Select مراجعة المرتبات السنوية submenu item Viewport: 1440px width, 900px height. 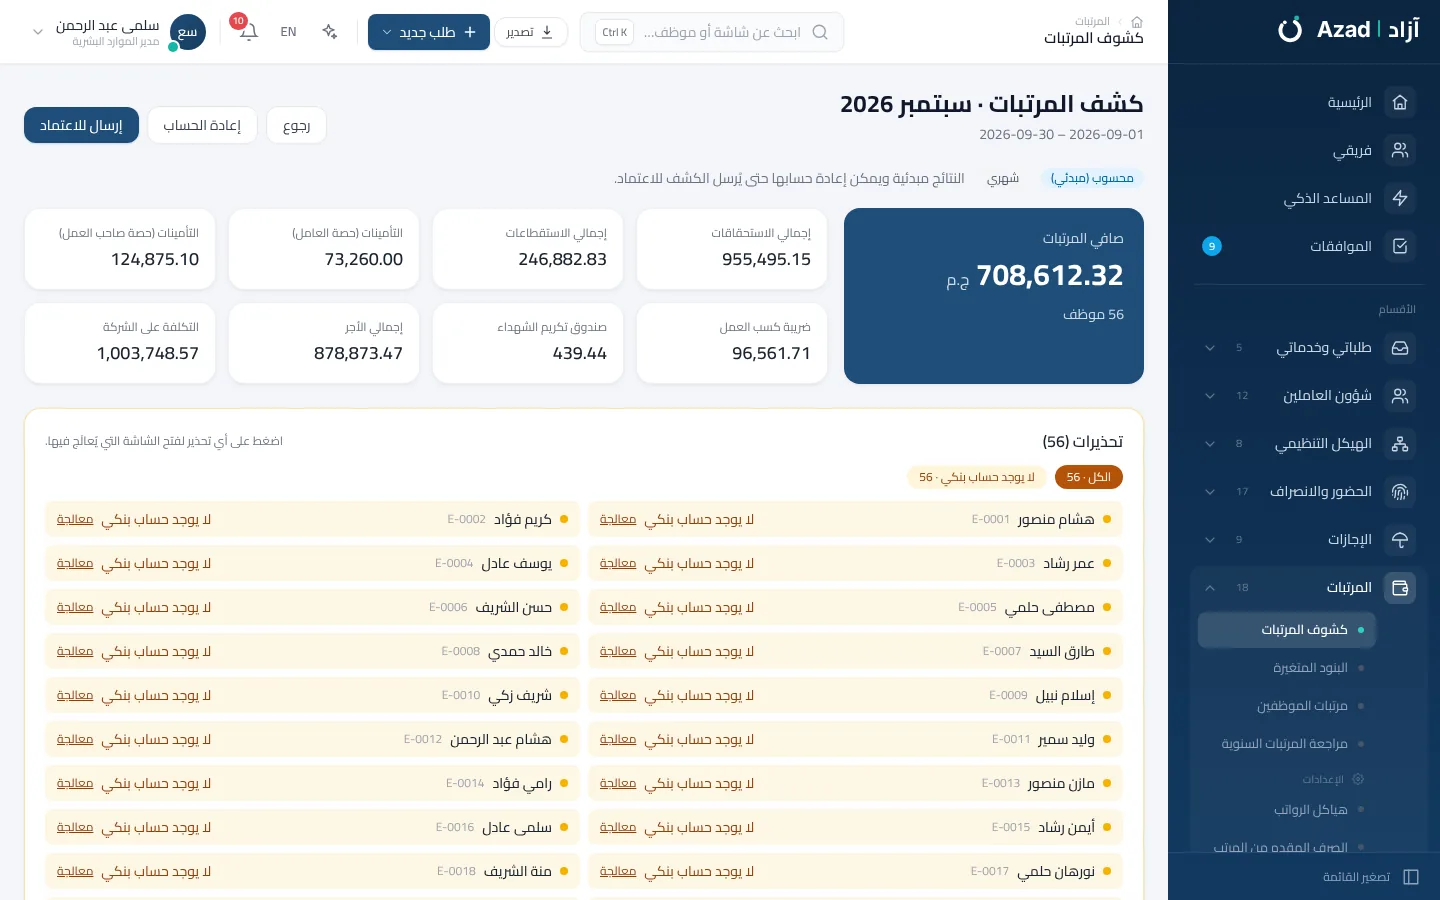[x=1287, y=744]
